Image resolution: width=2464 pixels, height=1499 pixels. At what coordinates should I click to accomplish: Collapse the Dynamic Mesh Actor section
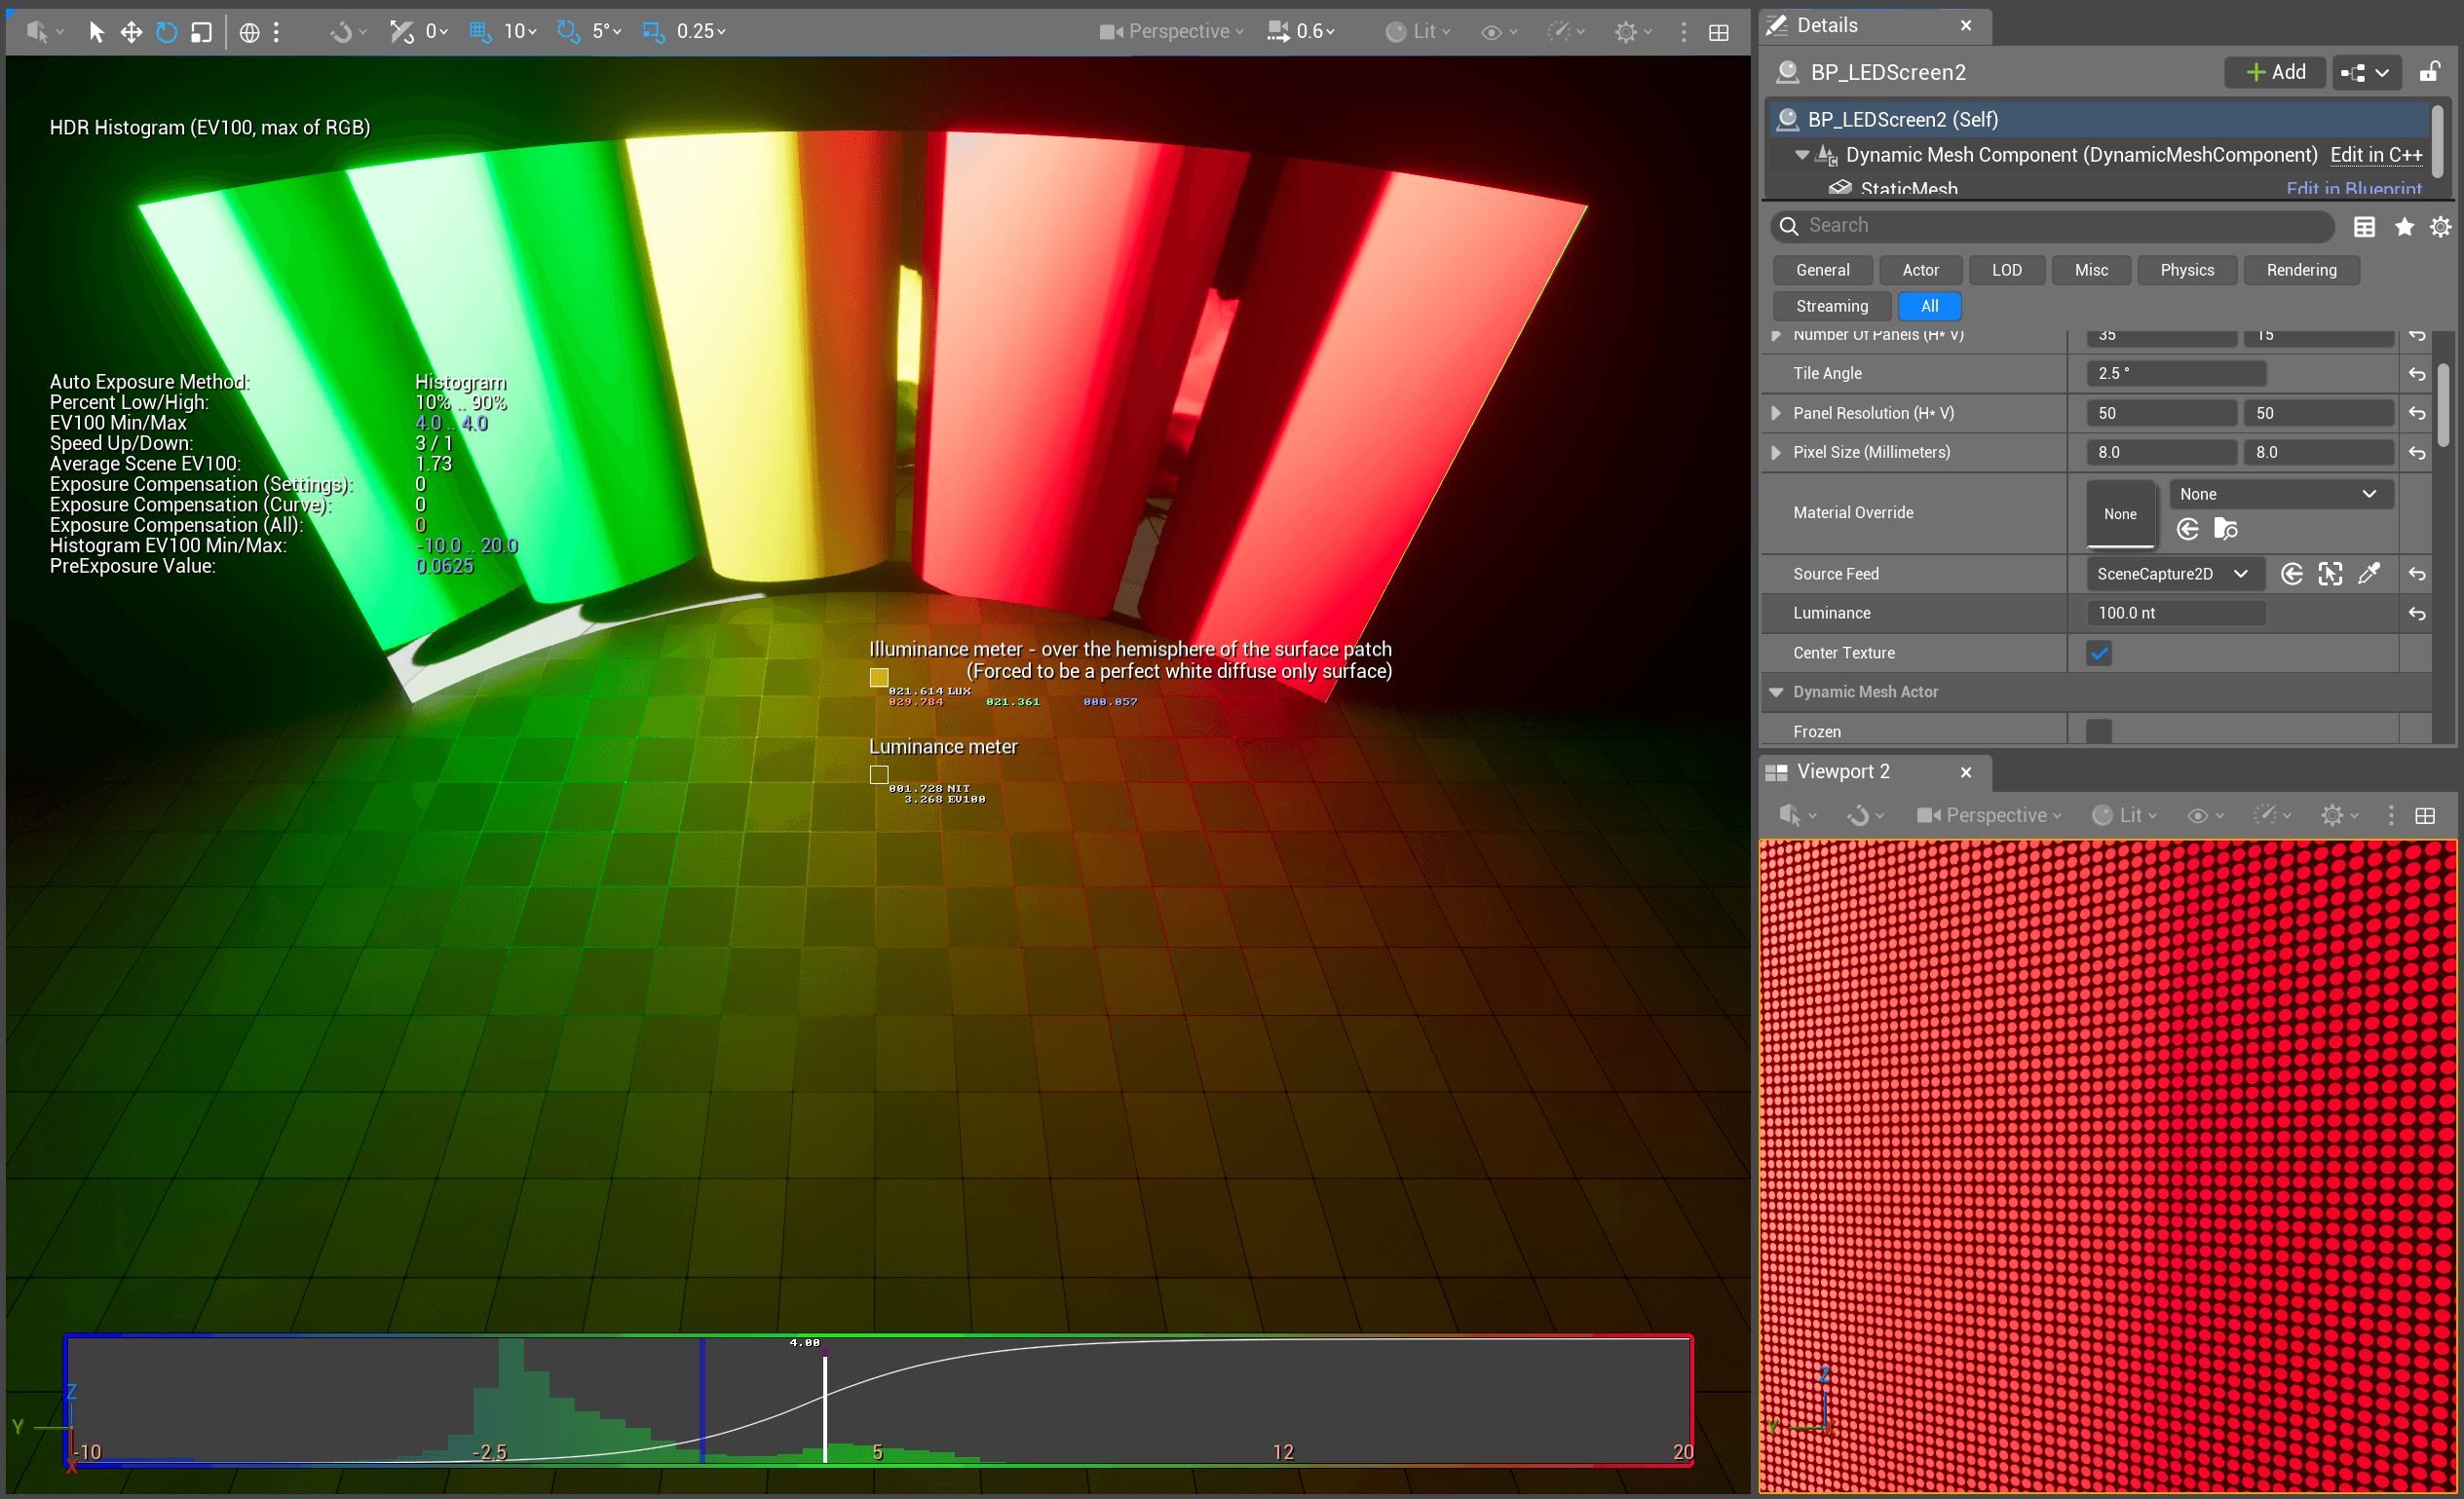(x=1776, y=692)
